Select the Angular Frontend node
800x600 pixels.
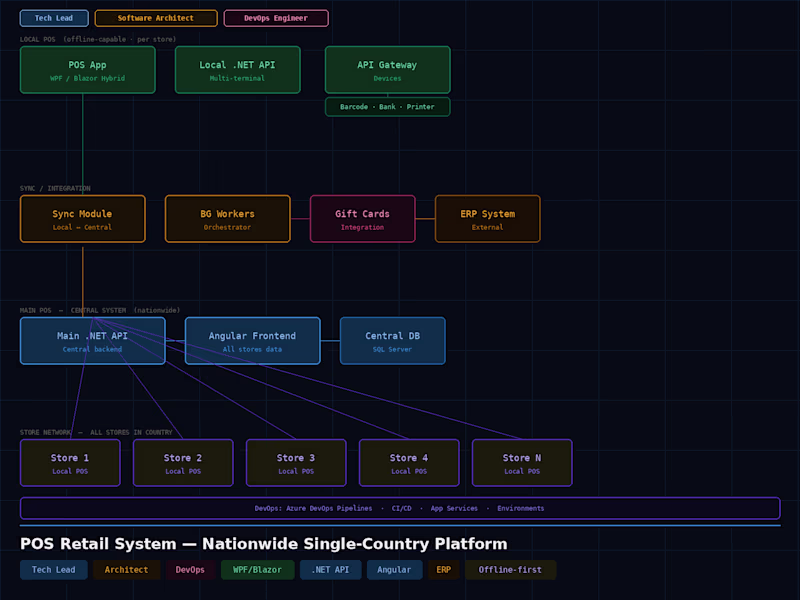pyautogui.click(x=253, y=341)
